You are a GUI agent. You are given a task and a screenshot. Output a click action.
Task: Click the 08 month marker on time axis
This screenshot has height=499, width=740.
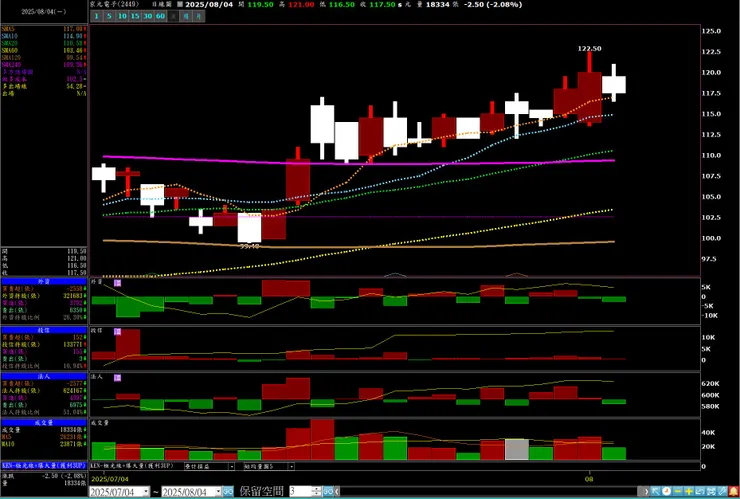click(x=589, y=479)
